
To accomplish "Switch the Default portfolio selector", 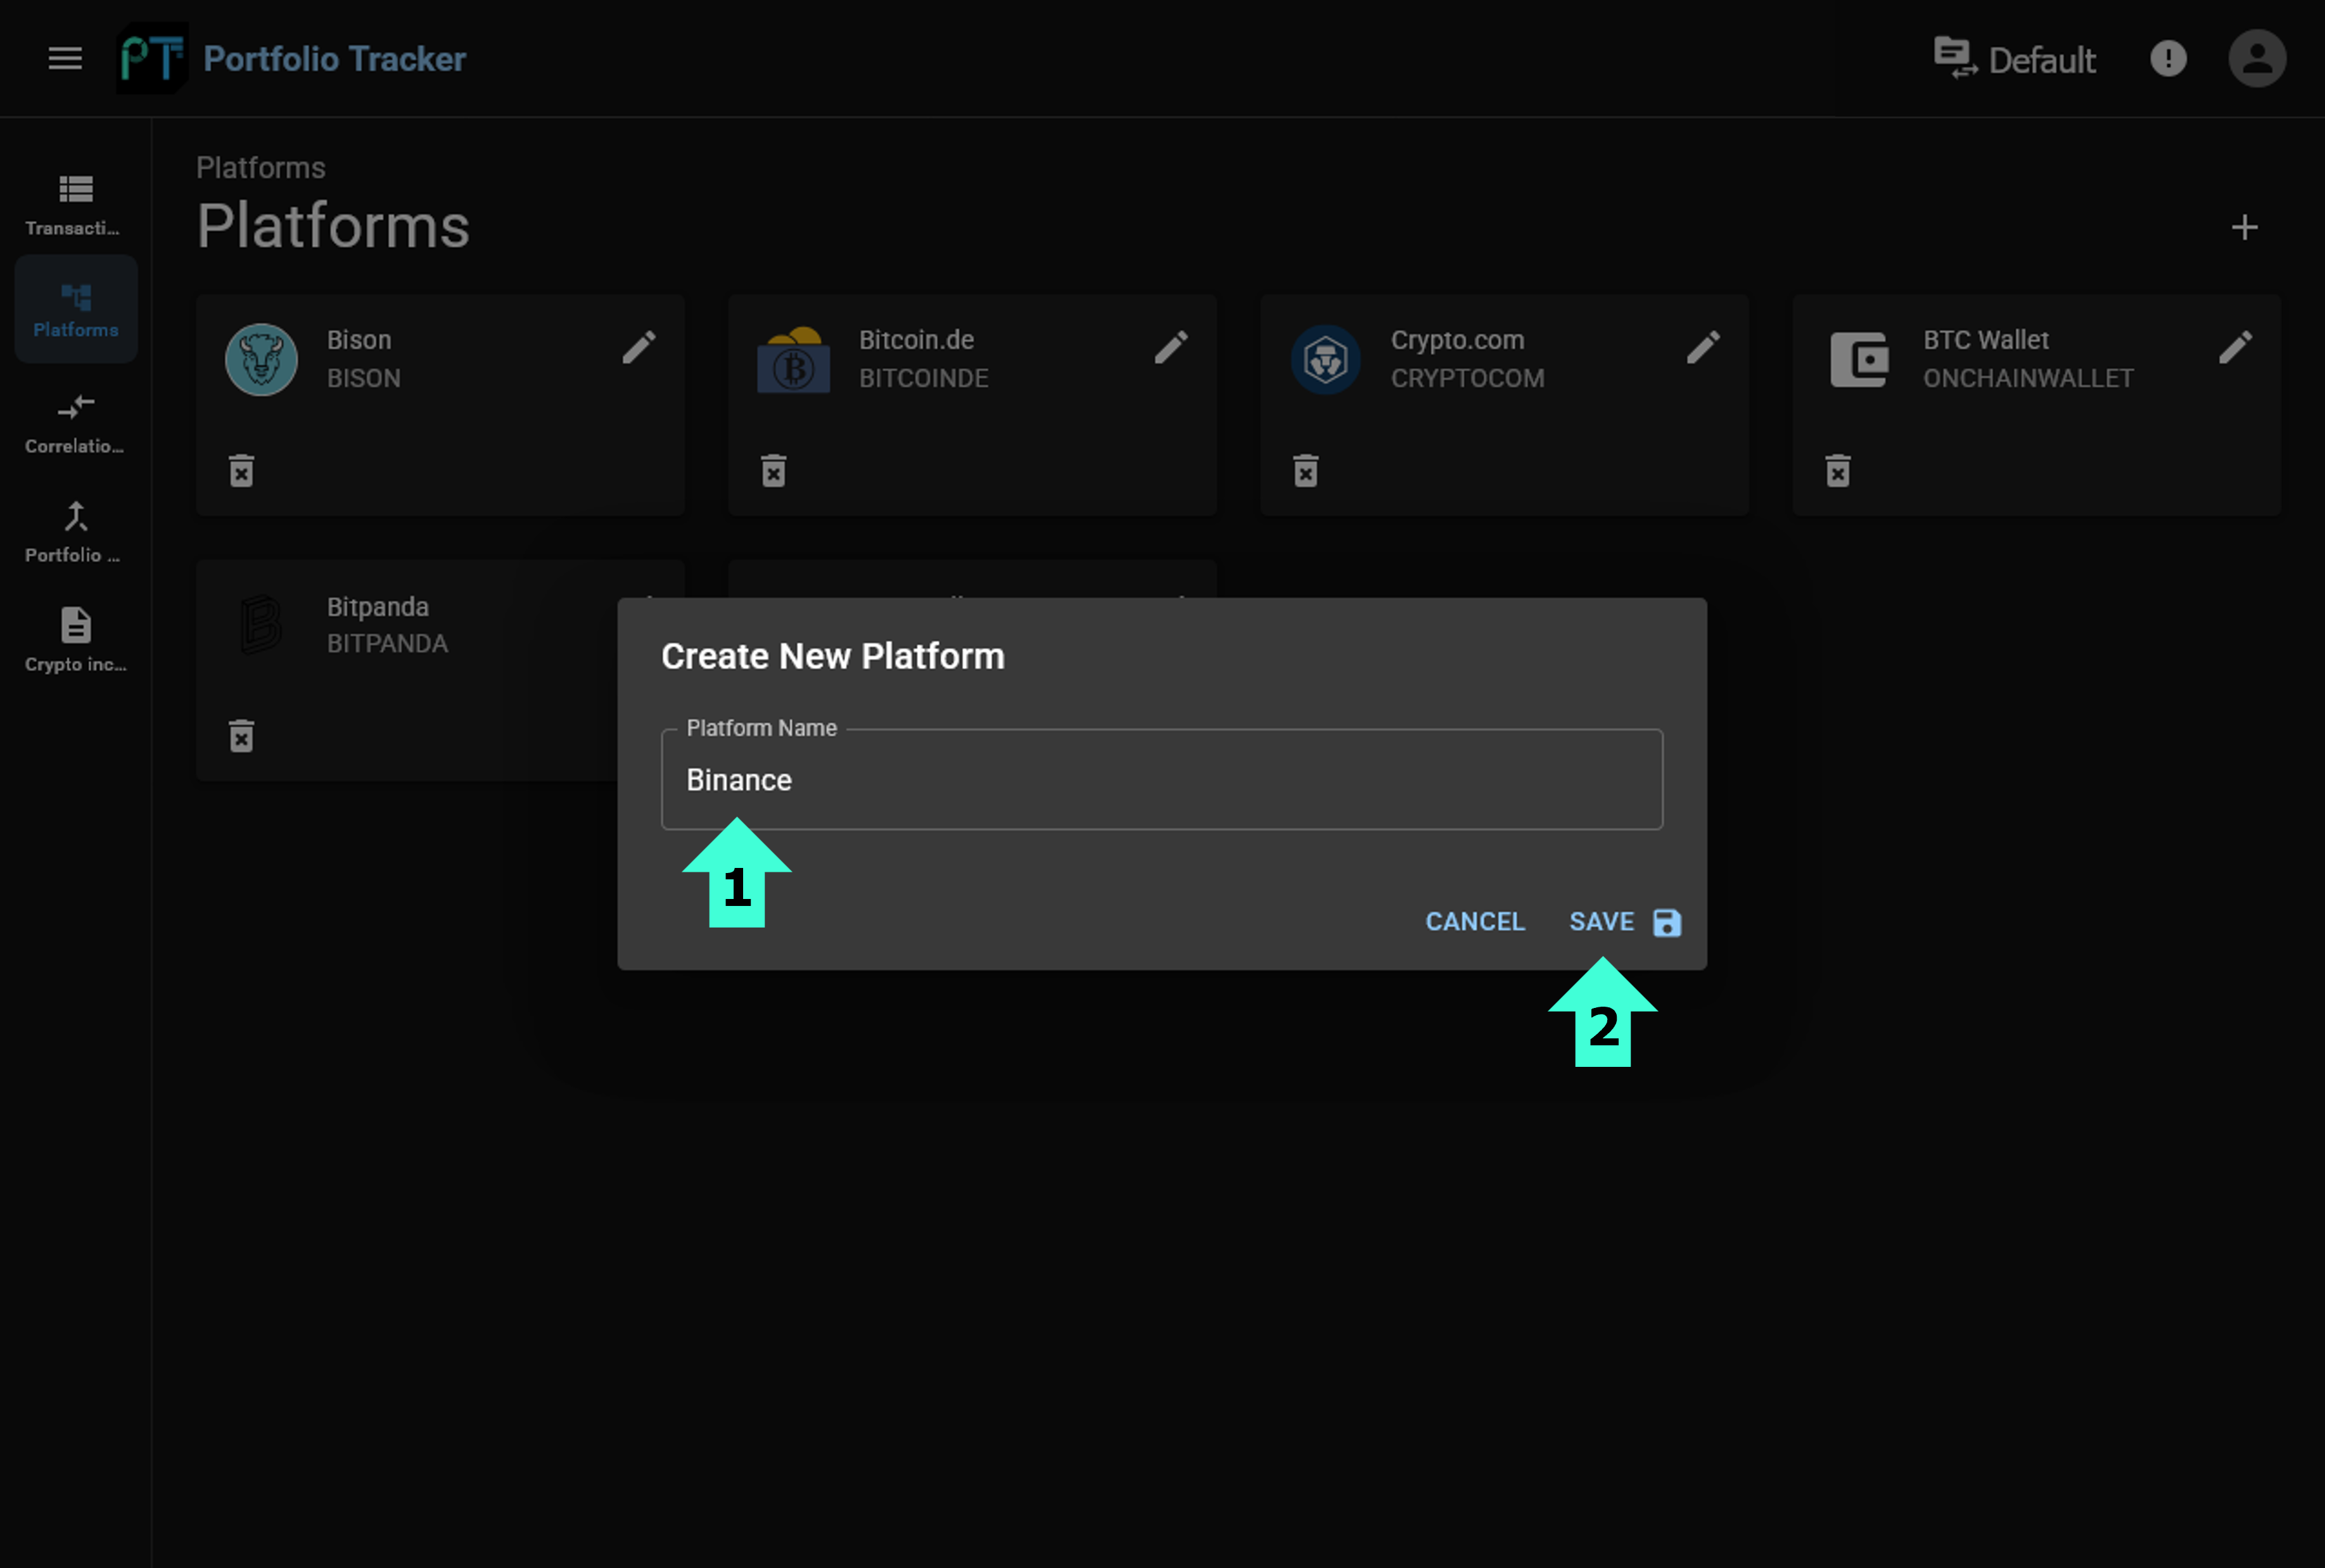I will coord(2014,59).
